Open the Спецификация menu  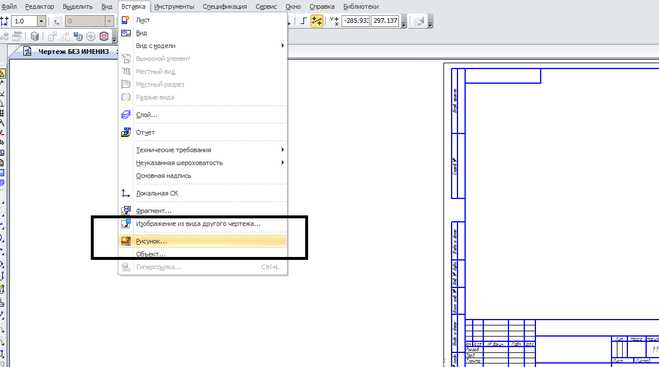coord(225,7)
